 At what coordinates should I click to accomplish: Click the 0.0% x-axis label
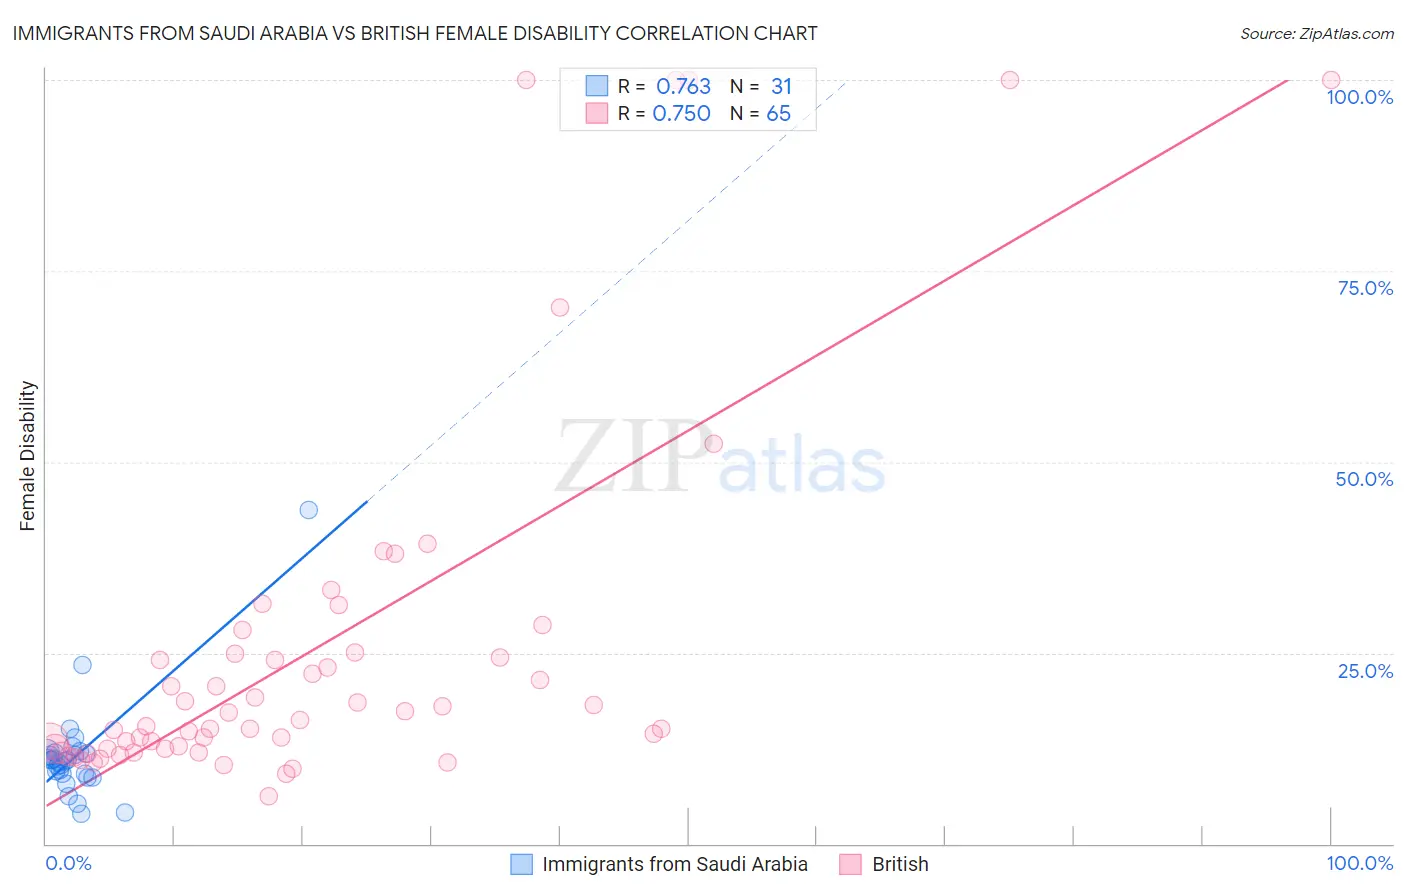pyautogui.click(x=68, y=863)
